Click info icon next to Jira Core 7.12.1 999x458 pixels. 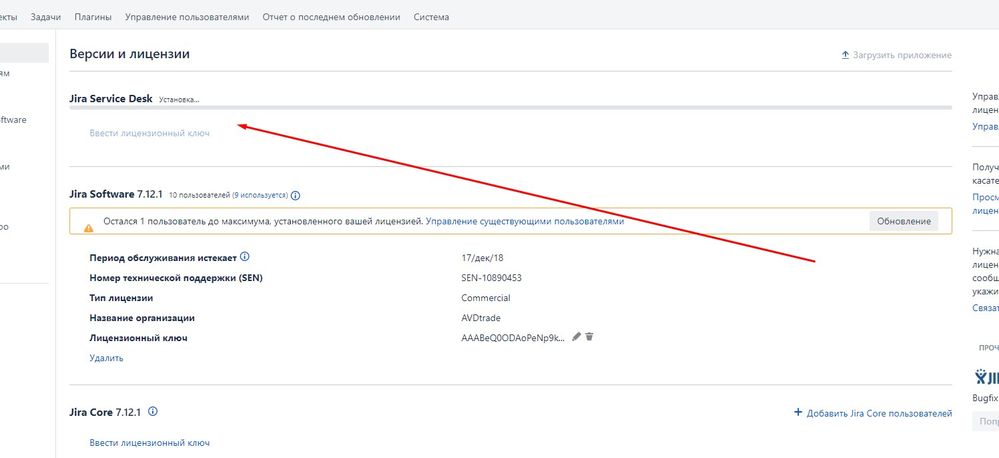pyautogui.click(x=153, y=411)
